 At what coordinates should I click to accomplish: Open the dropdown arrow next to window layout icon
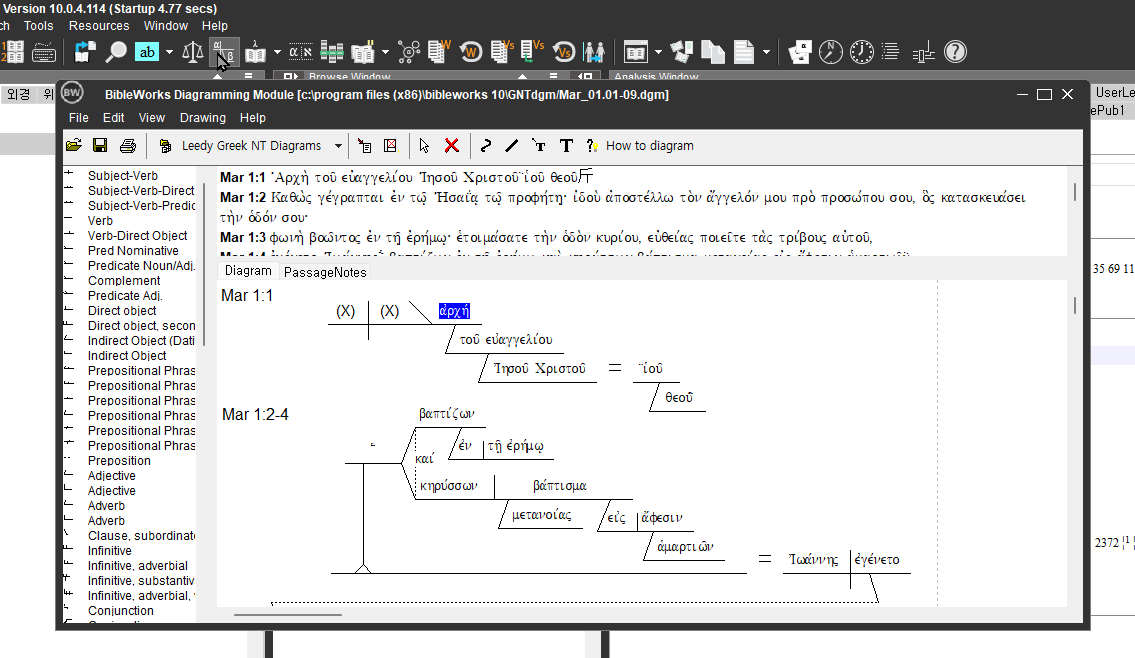tap(658, 51)
